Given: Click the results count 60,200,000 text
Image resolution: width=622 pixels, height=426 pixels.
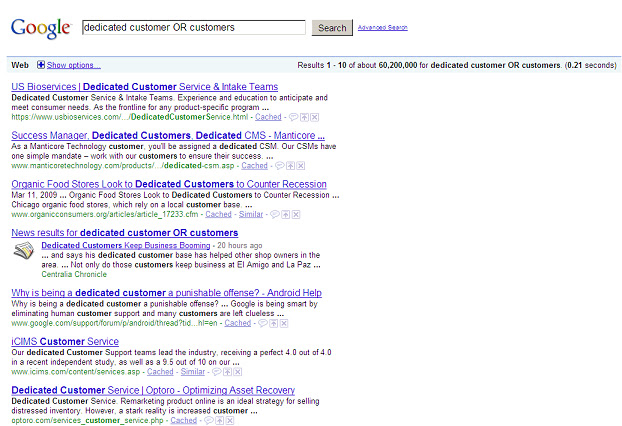Looking at the screenshot, I should [x=398, y=65].
